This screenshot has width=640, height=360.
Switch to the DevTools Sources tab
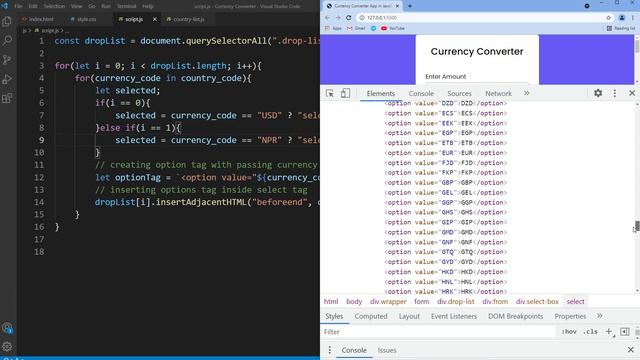pyautogui.click(x=459, y=93)
